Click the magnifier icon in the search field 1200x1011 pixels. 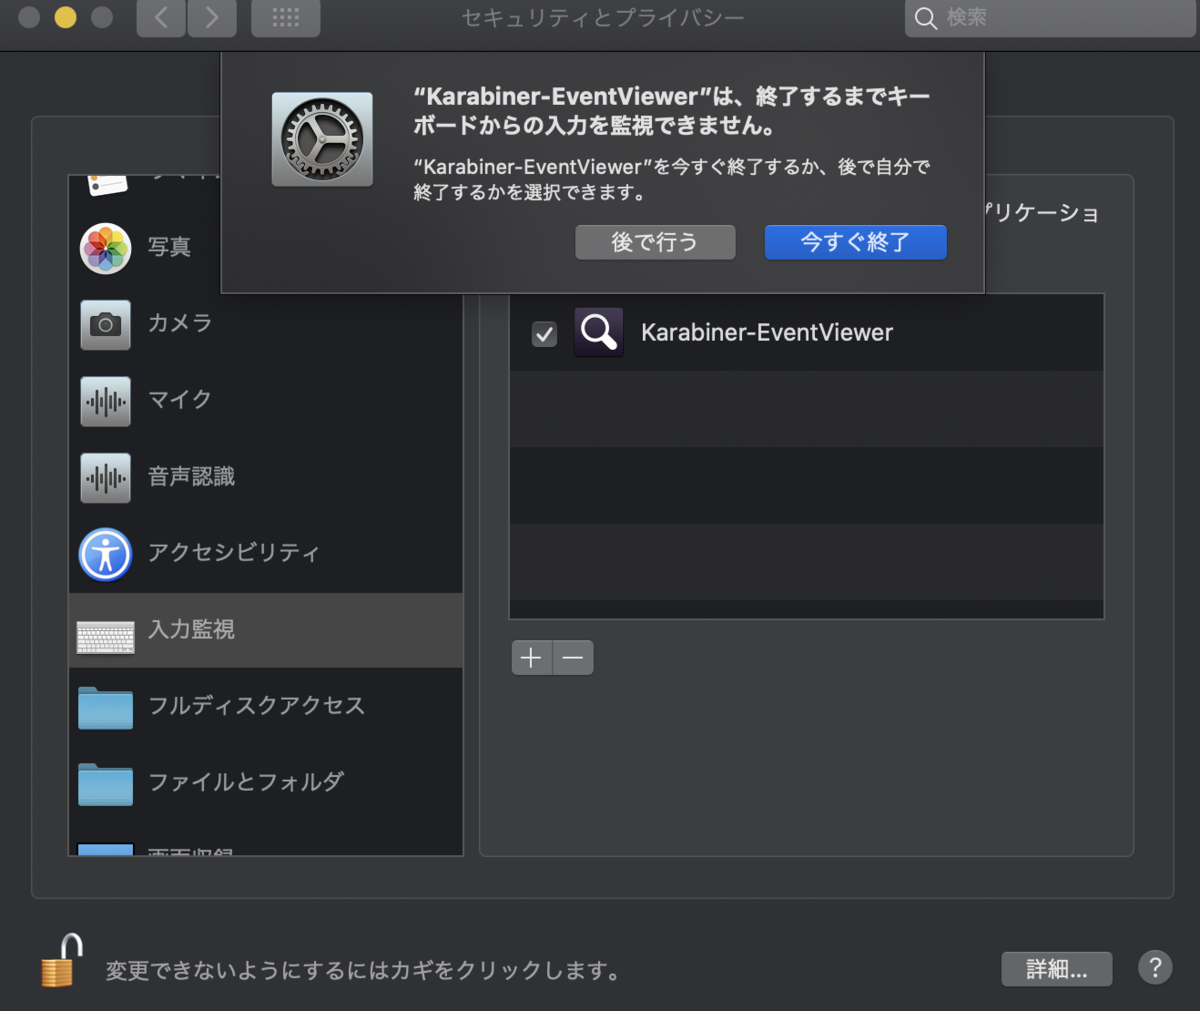pos(926,18)
